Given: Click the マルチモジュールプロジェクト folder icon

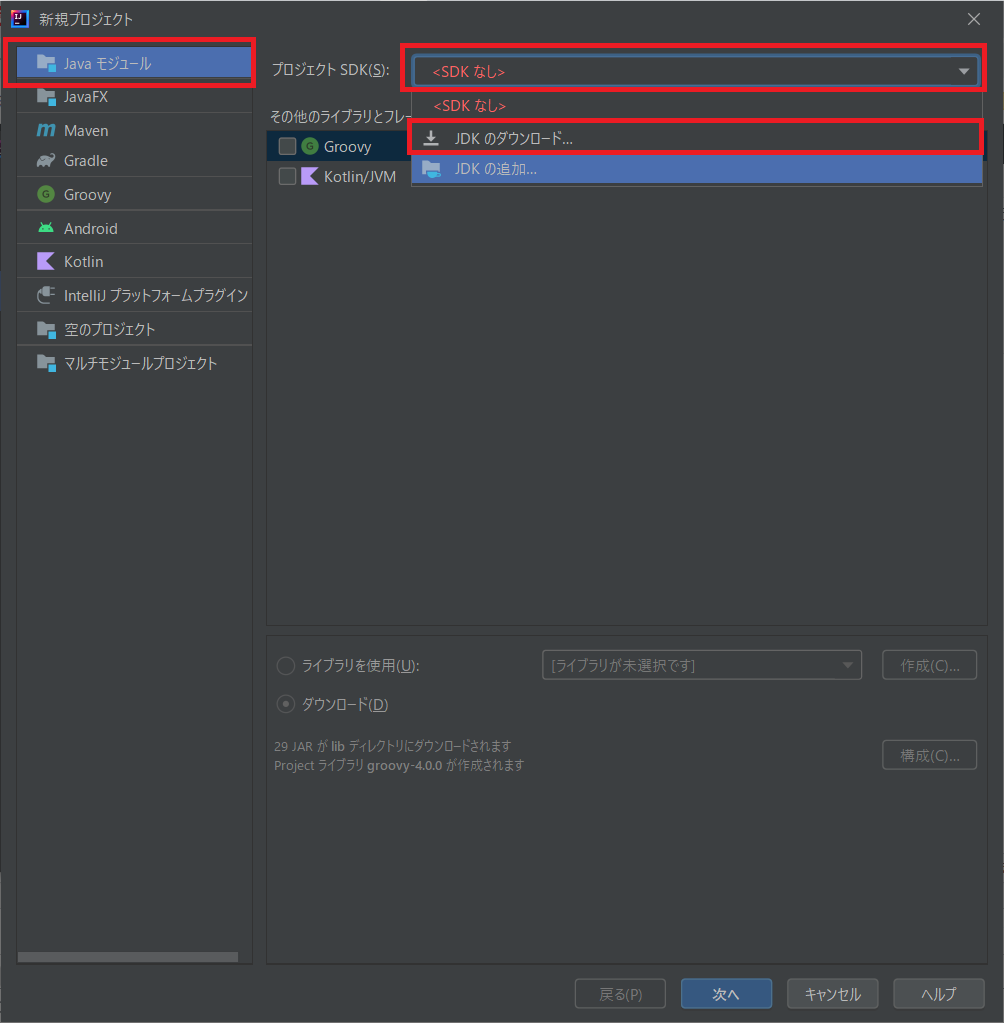Looking at the screenshot, I should (46, 363).
